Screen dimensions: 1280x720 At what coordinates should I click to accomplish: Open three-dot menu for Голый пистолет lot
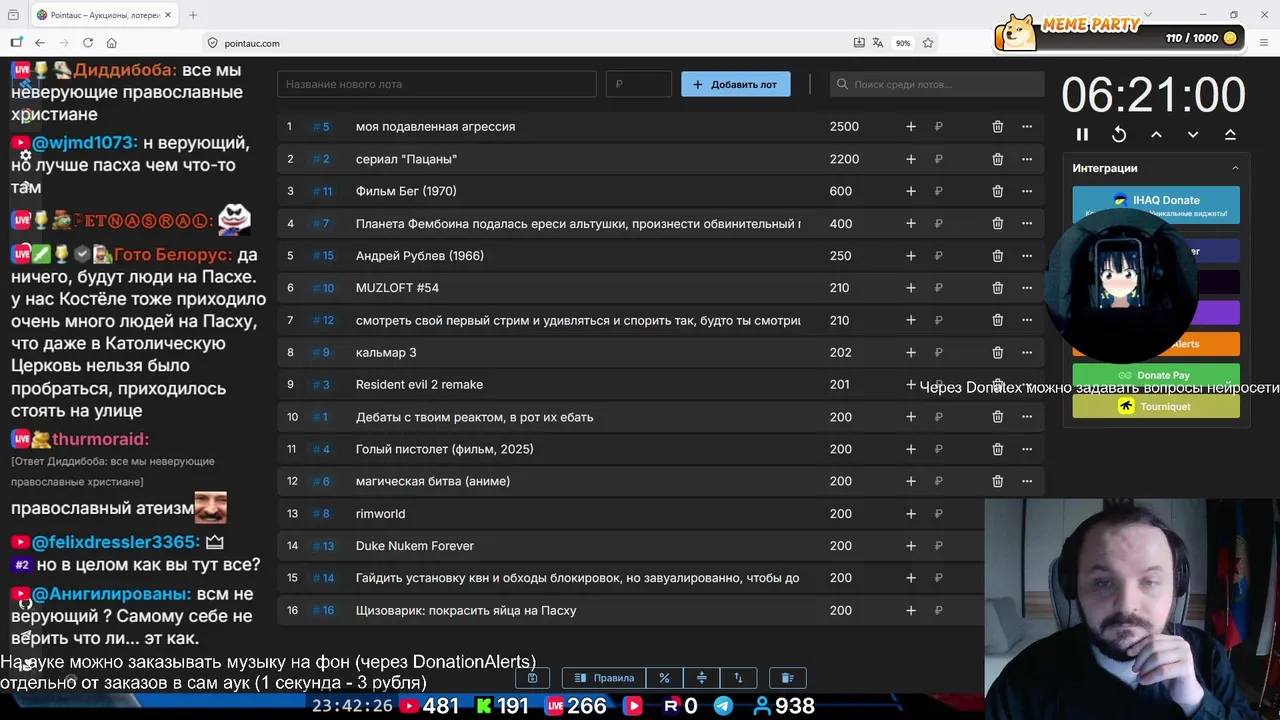tap(1026, 449)
